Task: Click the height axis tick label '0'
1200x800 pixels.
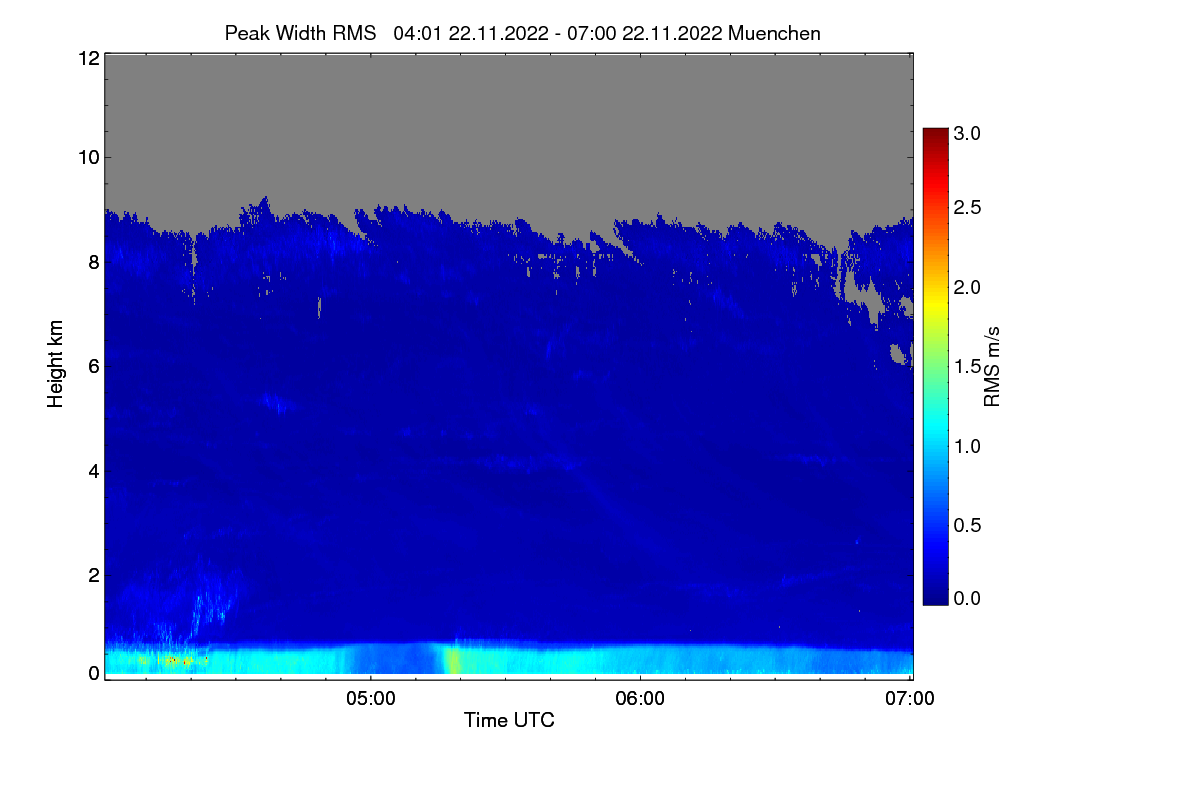Action: (x=93, y=673)
